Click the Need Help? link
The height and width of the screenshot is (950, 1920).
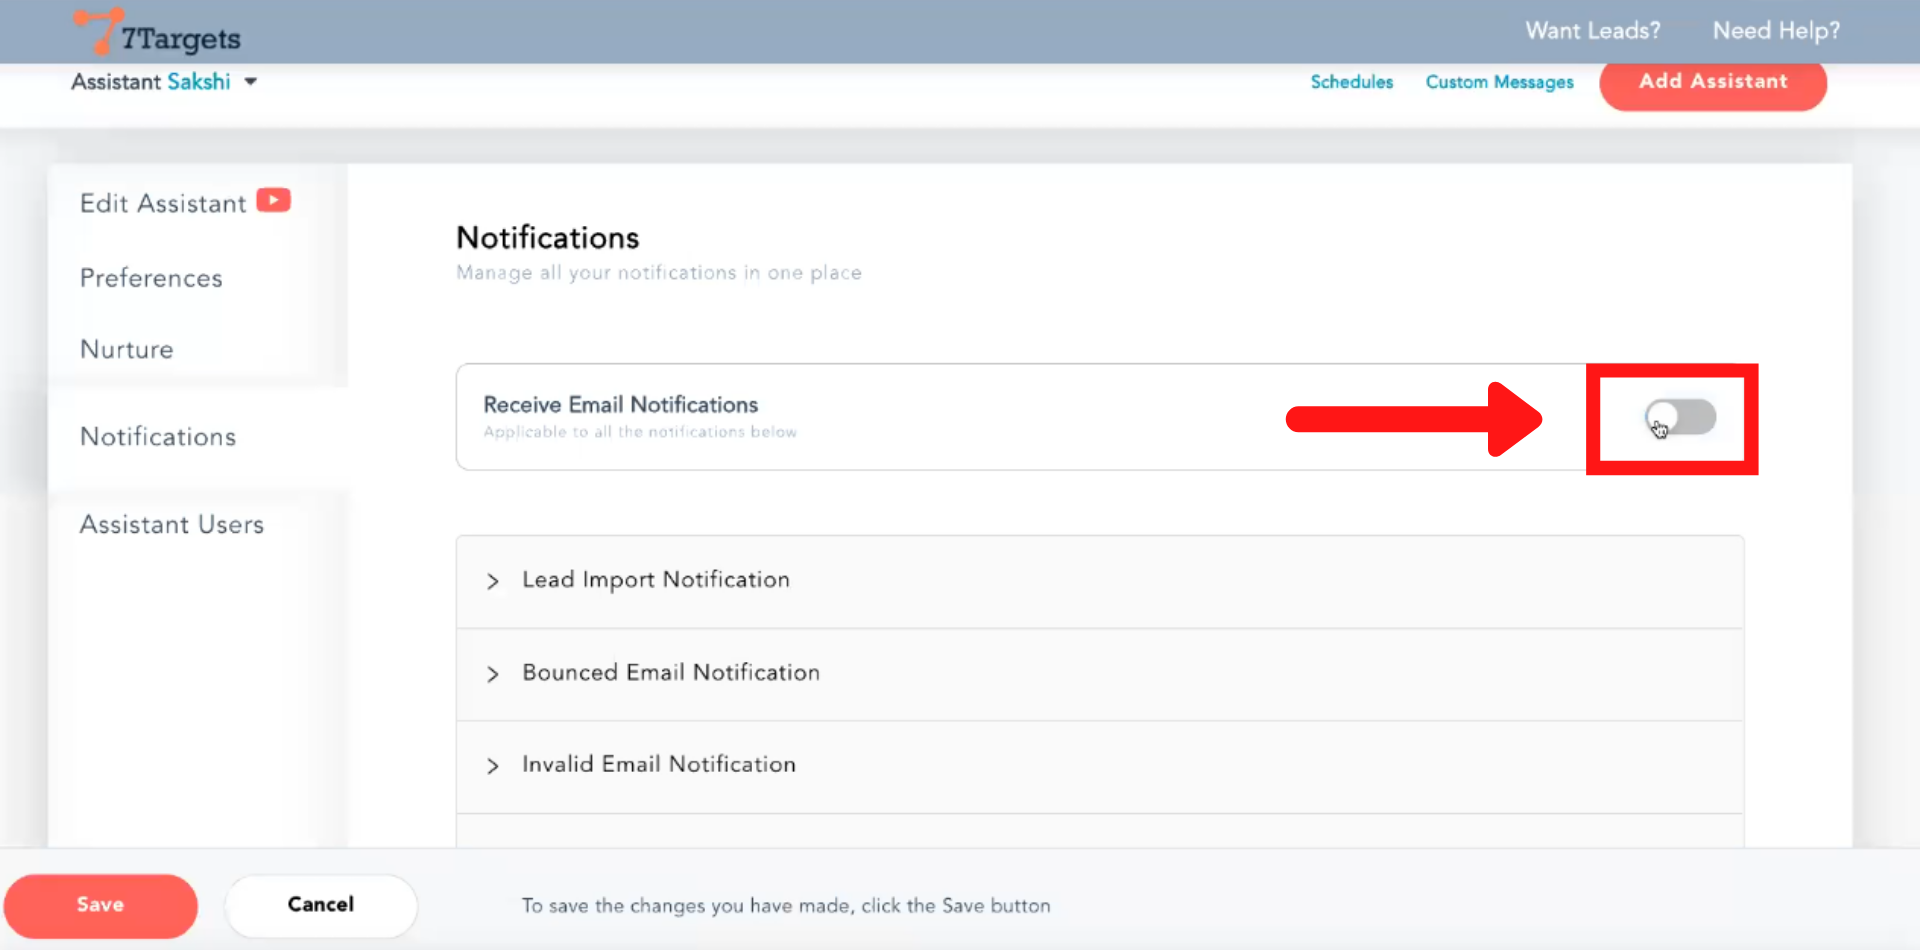click(1776, 31)
